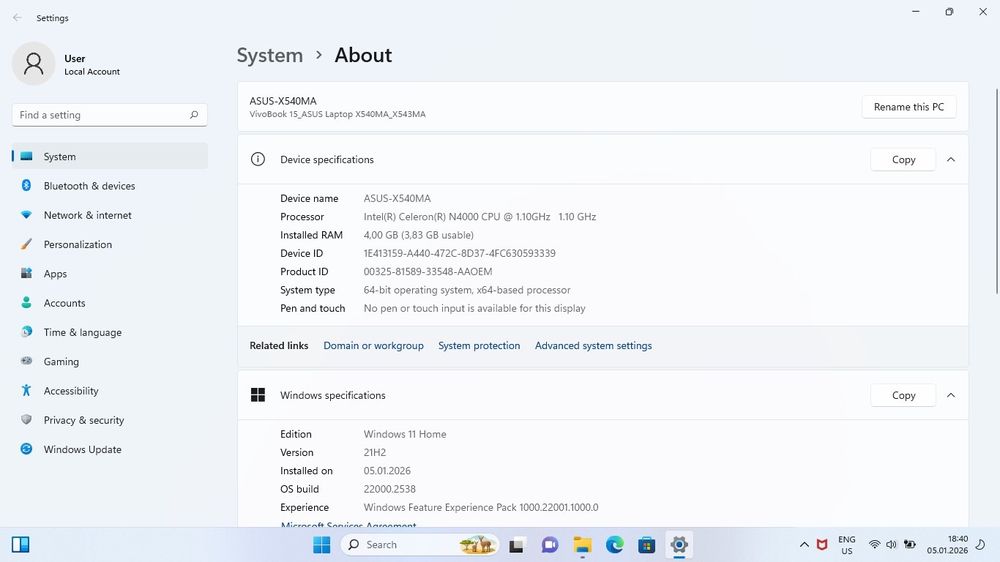Click the System type value text
Viewport: 1000px width, 562px height.
click(467, 290)
